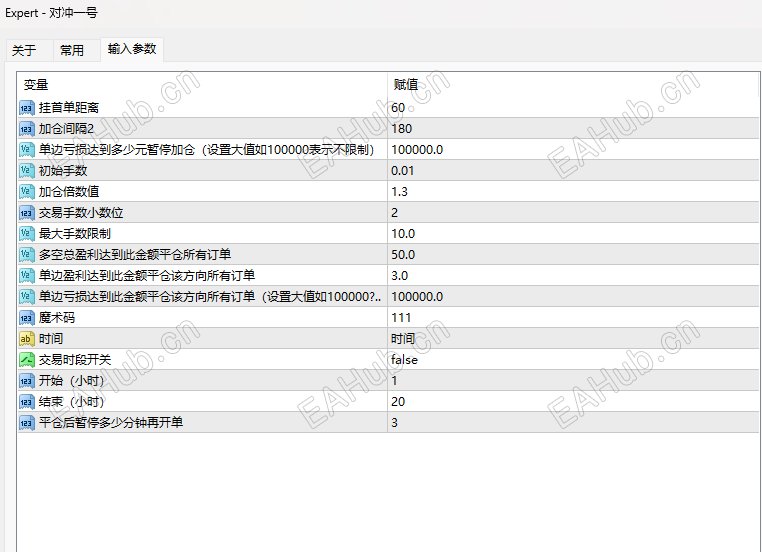Edit the 10.0 value of 最大手数限制
Image resolution: width=762 pixels, height=552 pixels.
(573, 234)
